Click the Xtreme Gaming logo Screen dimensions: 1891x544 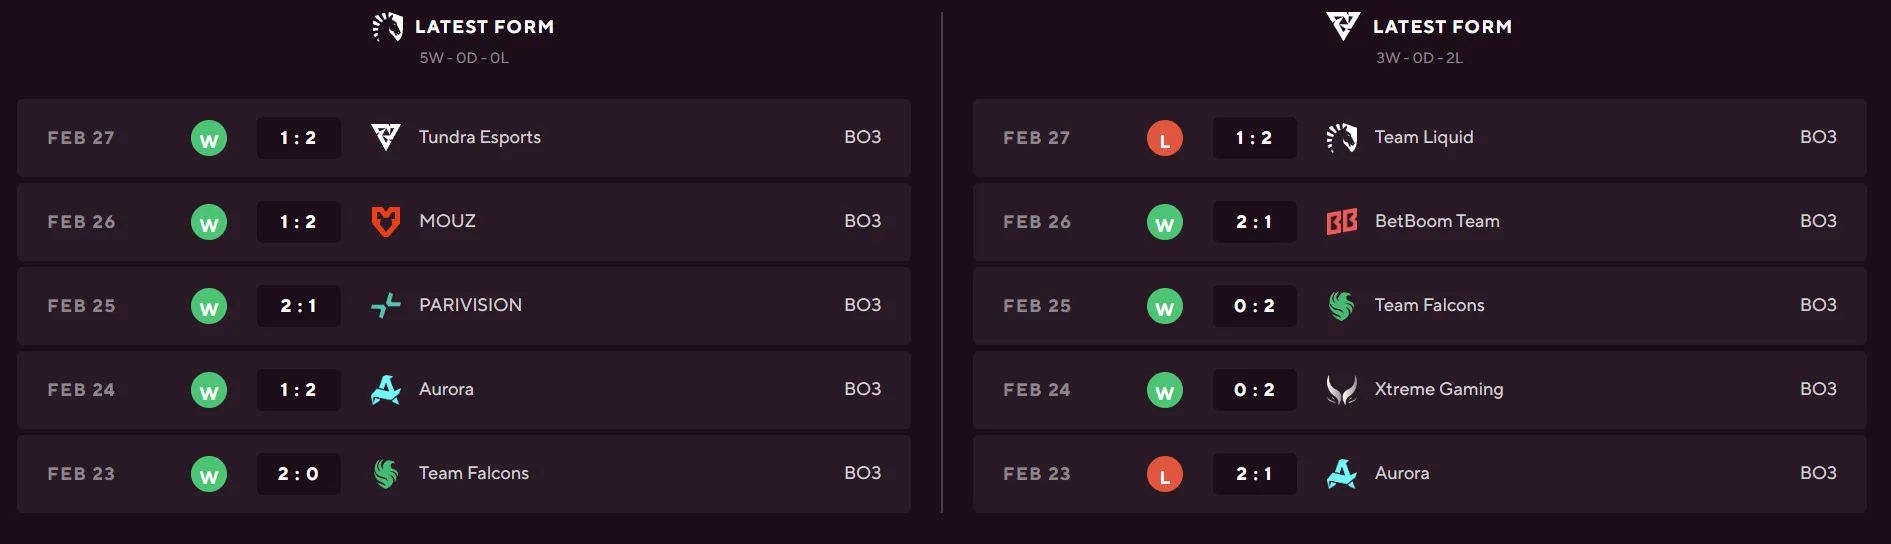coord(1342,389)
